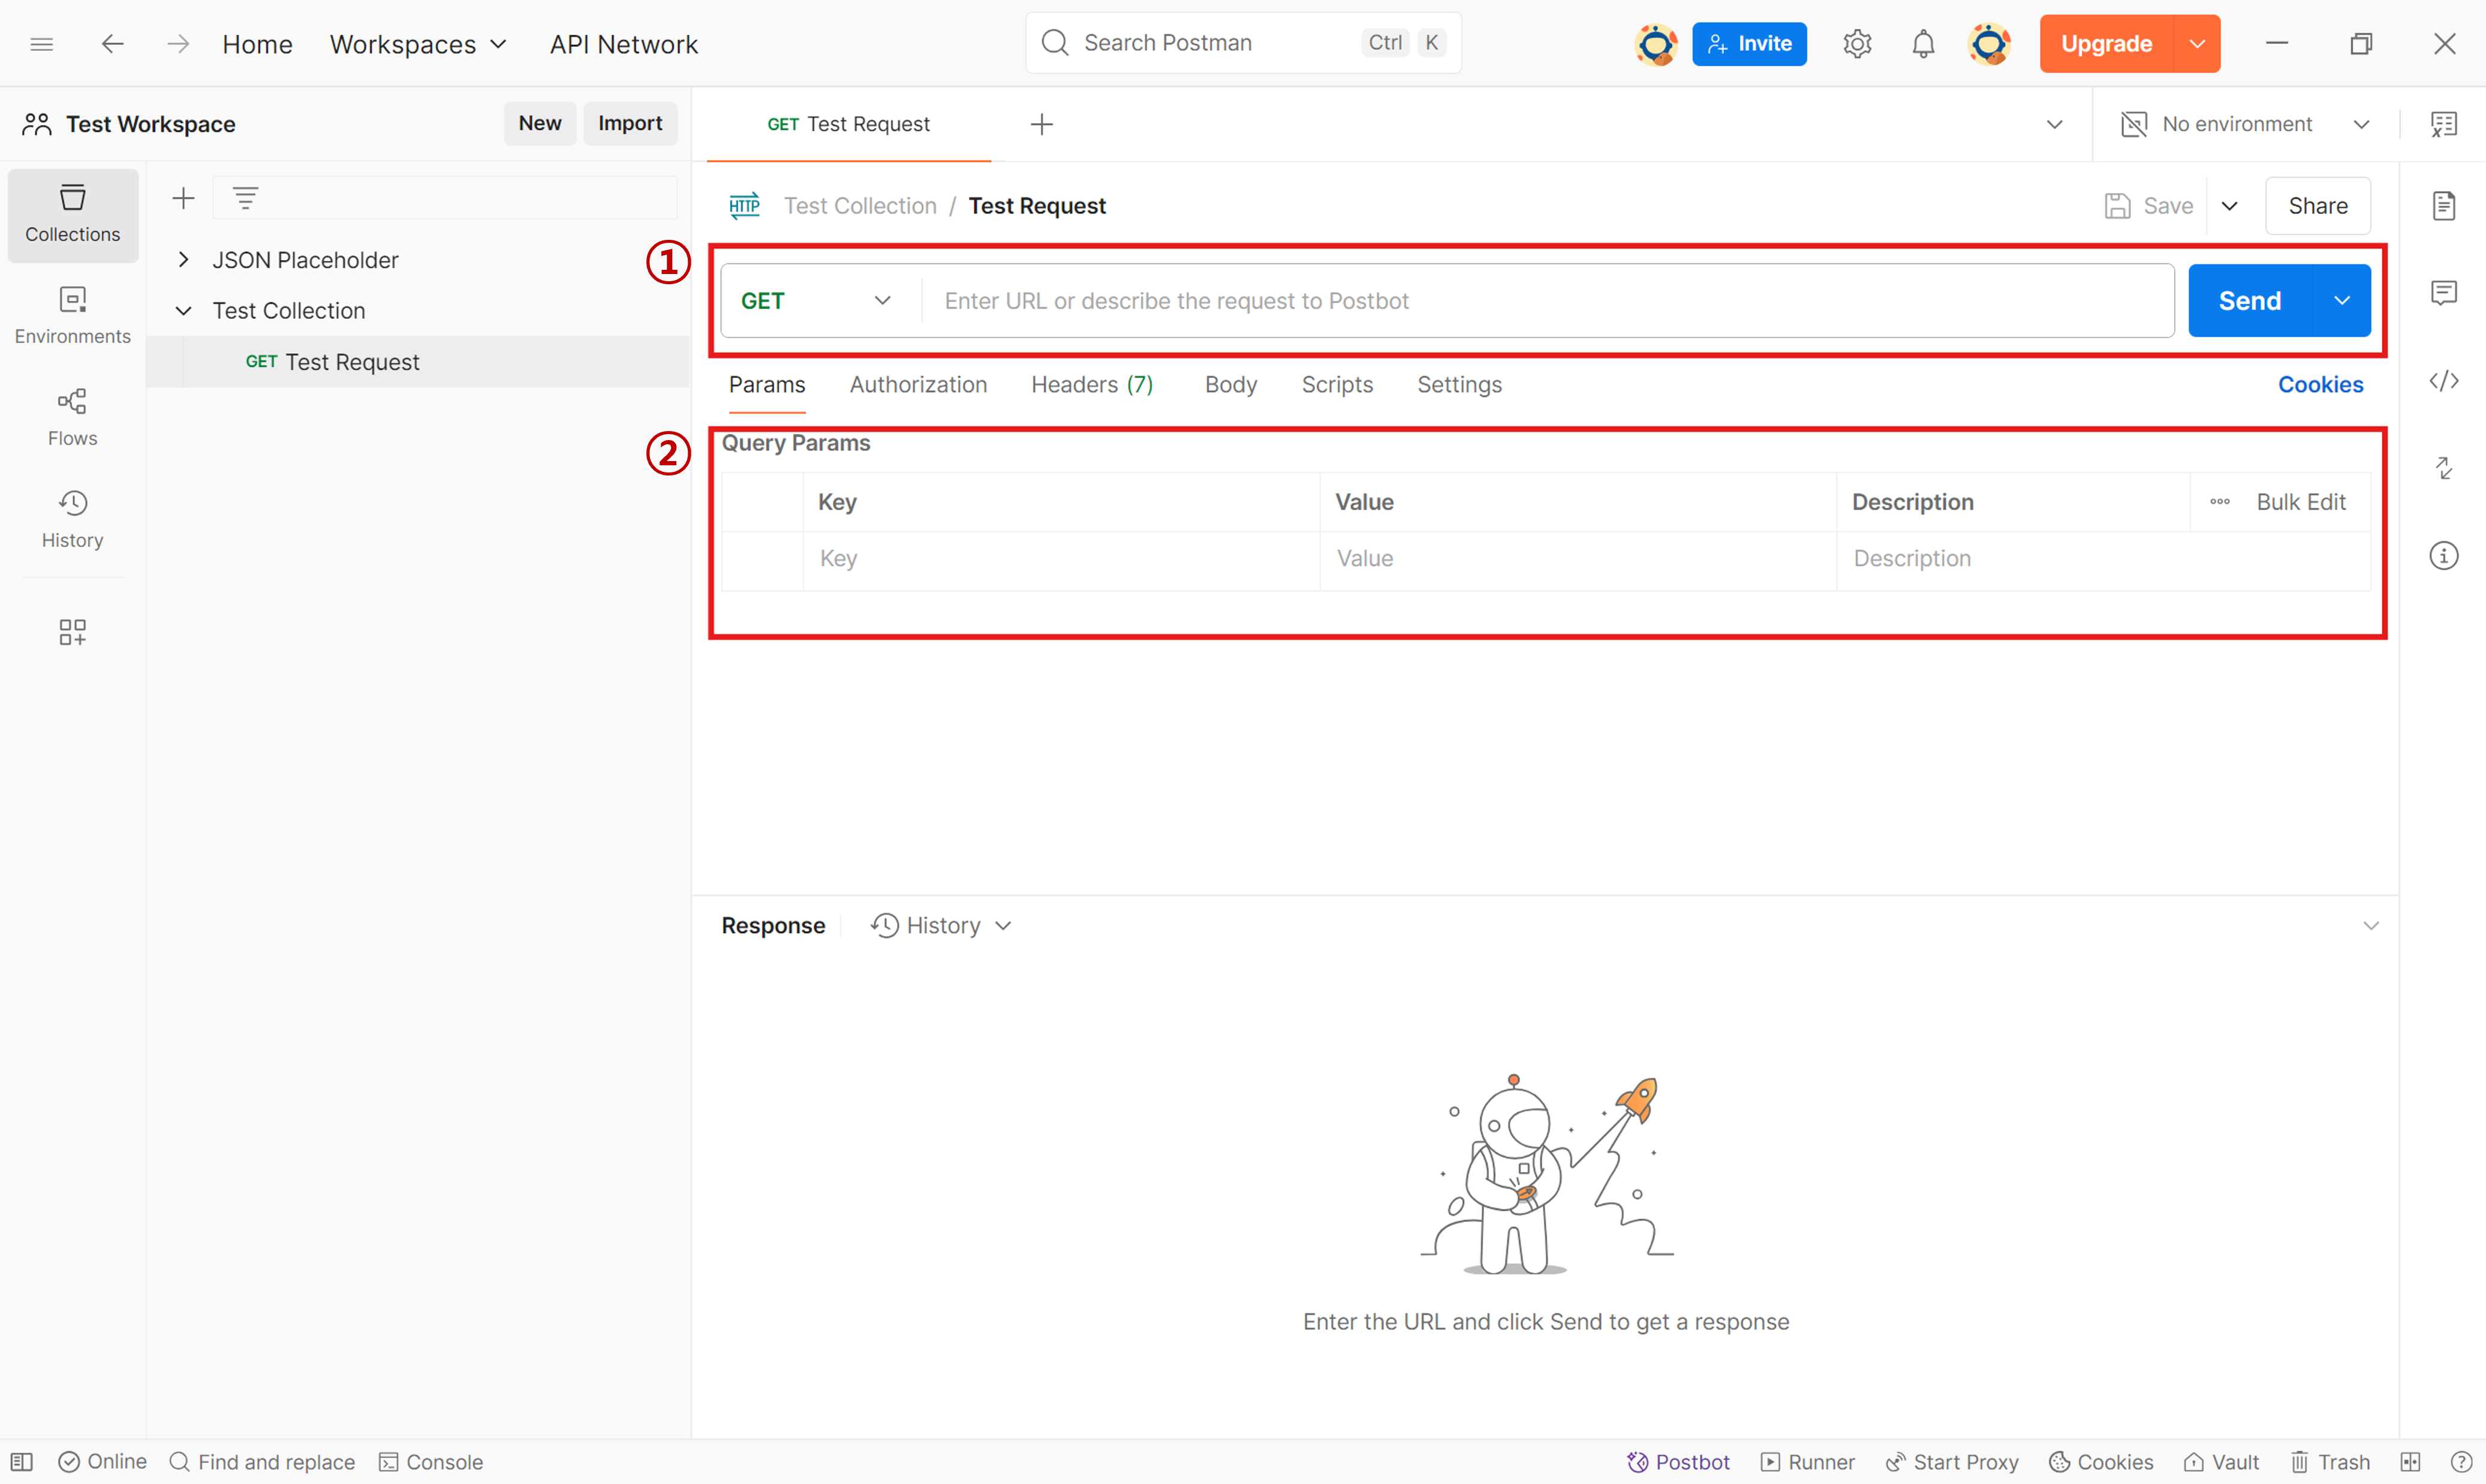The height and width of the screenshot is (1484, 2486).
Task: Switch to the Authorization tab
Action: (x=918, y=385)
